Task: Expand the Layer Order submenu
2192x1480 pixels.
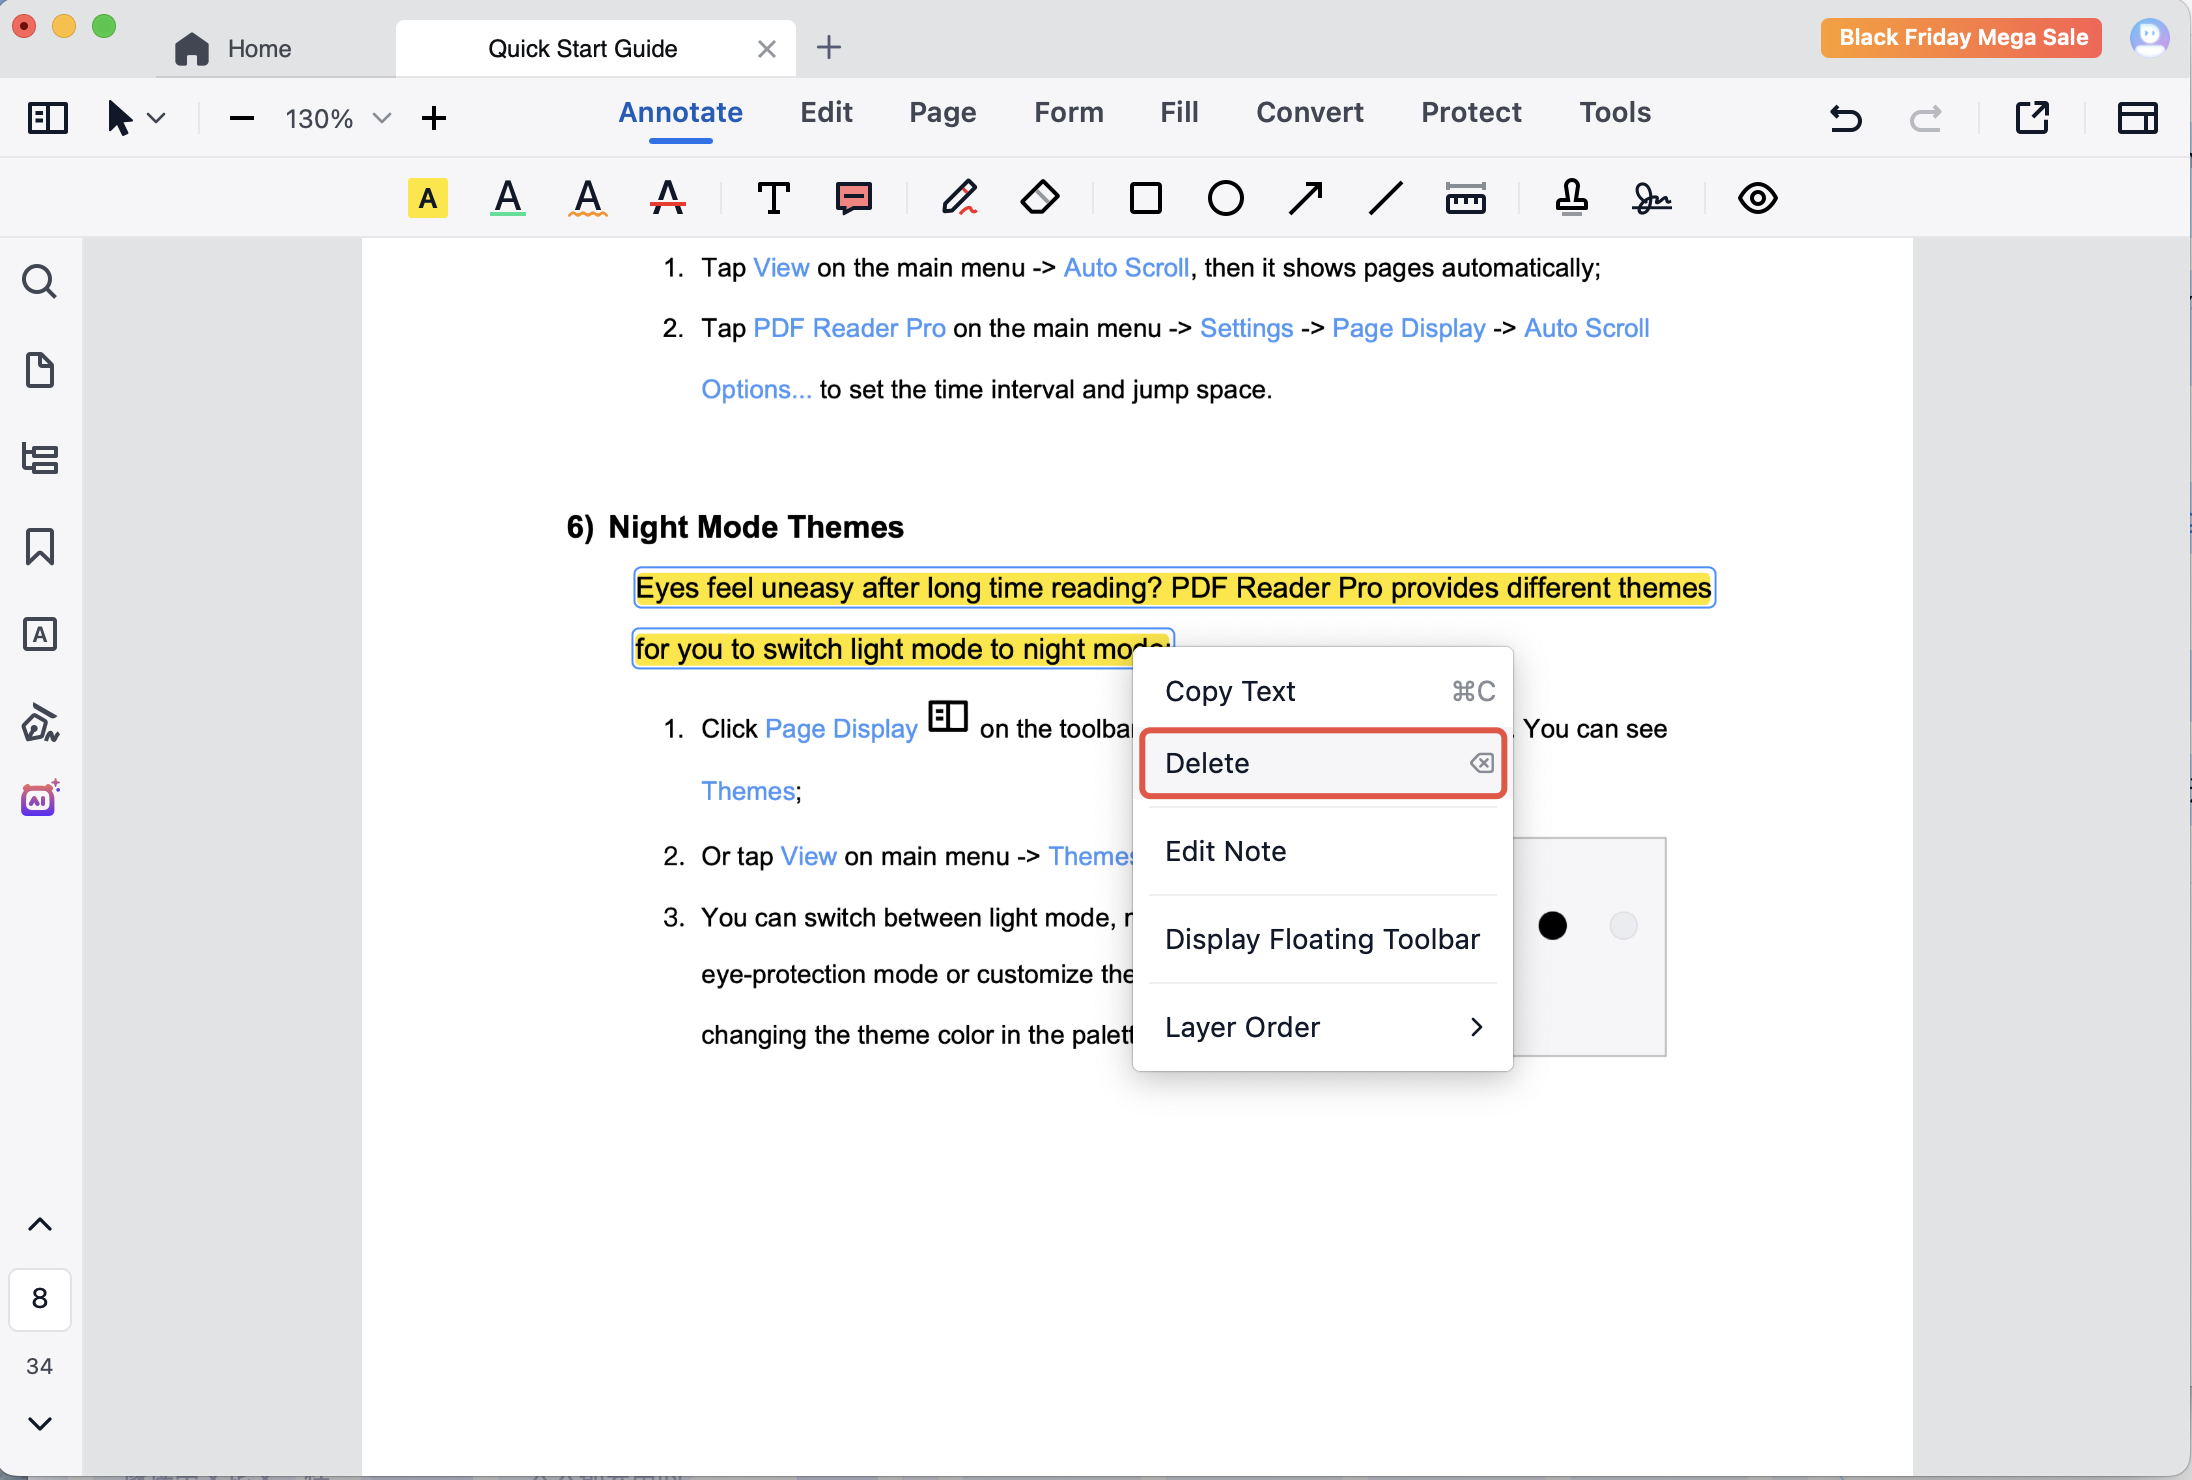Action: pos(1322,1027)
